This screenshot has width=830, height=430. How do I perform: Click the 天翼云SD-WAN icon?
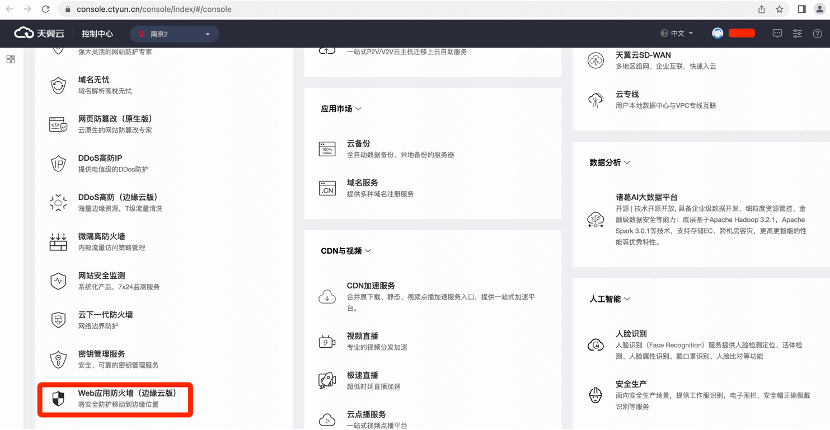coord(596,60)
